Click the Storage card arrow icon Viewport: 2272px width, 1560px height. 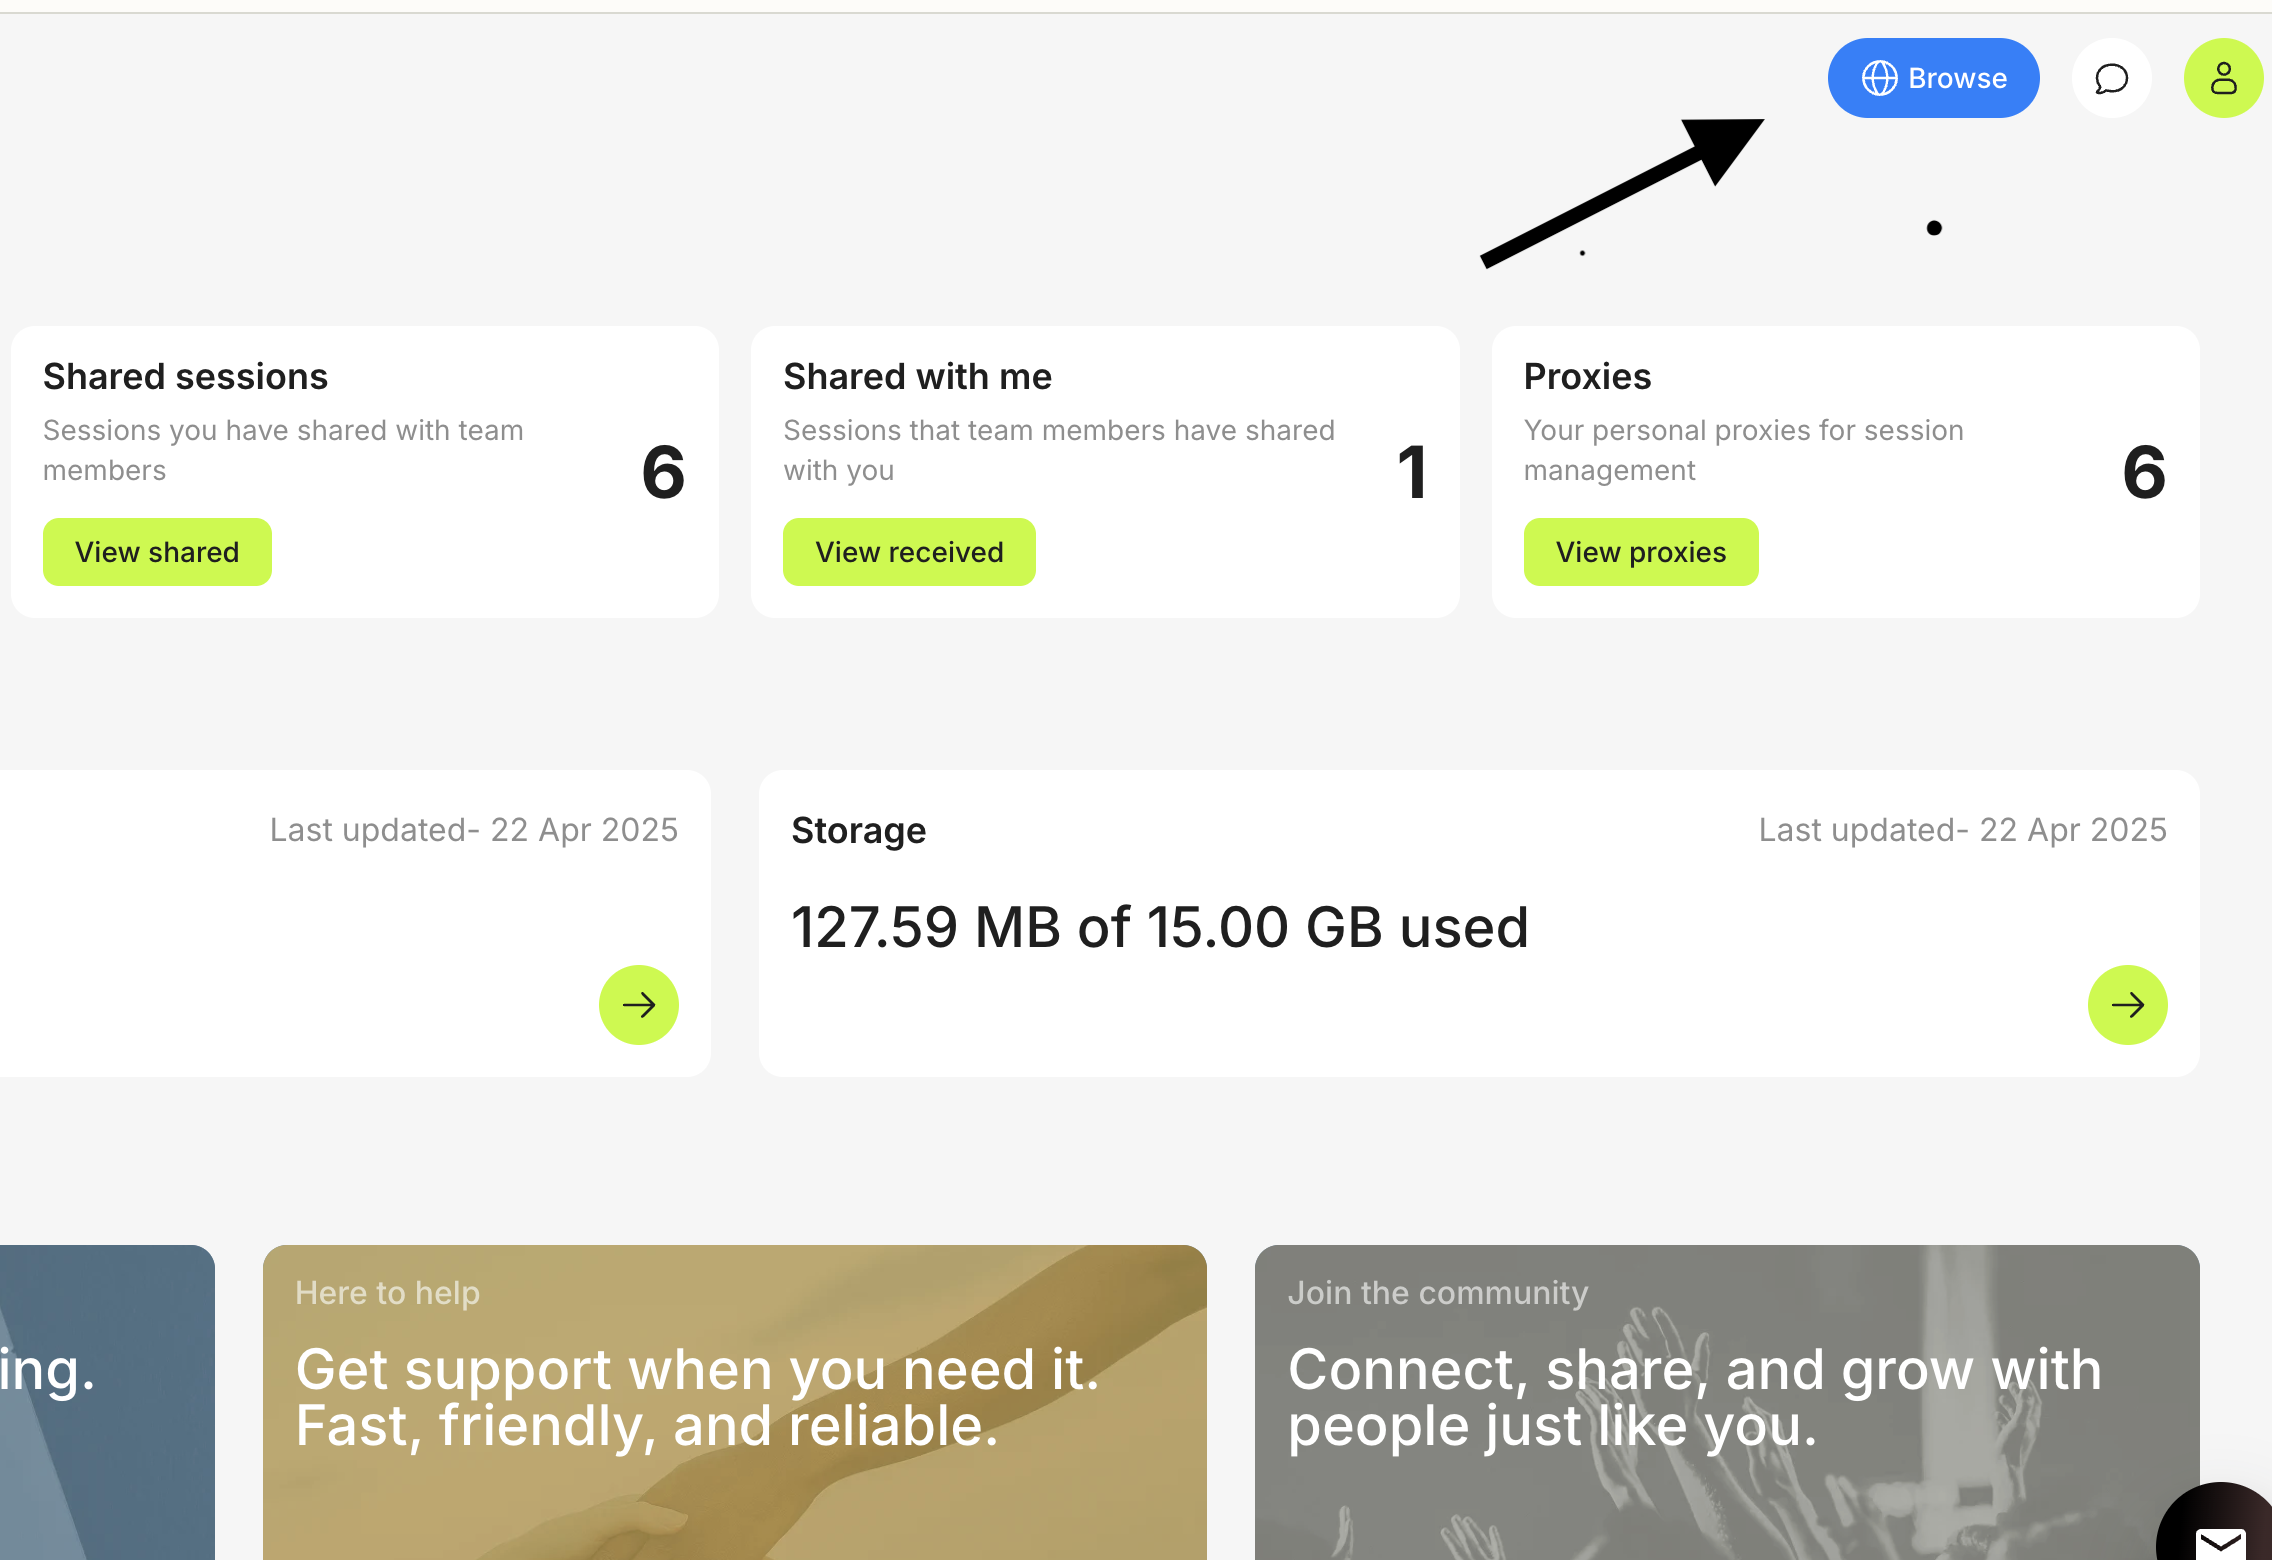point(2127,1004)
